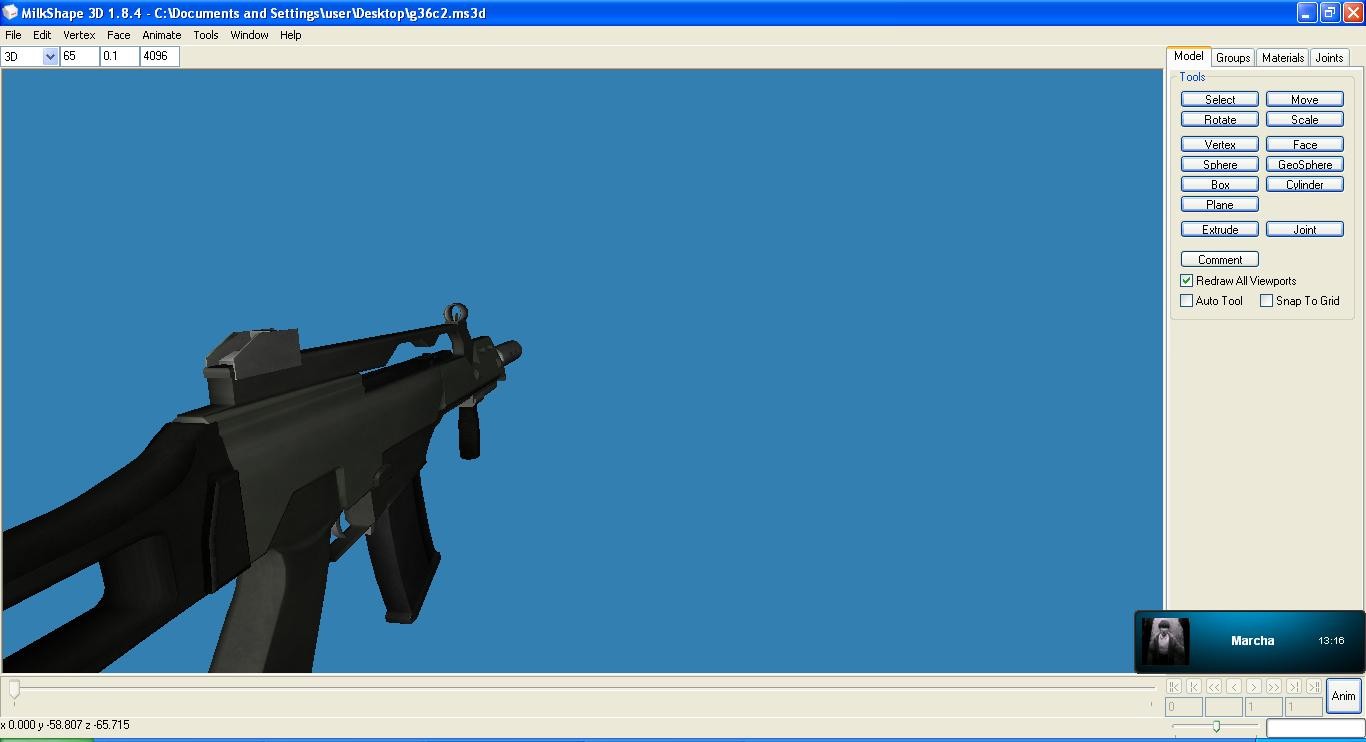The width and height of the screenshot is (1366, 742).
Task: Enable the Snap To Grid checkbox
Action: 1267,301
